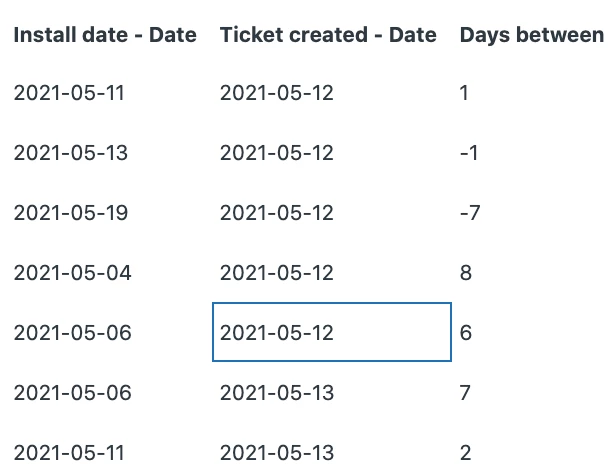Click the days between value 8
The height and width of the screenshot is (474, 612).
[466, 273]
